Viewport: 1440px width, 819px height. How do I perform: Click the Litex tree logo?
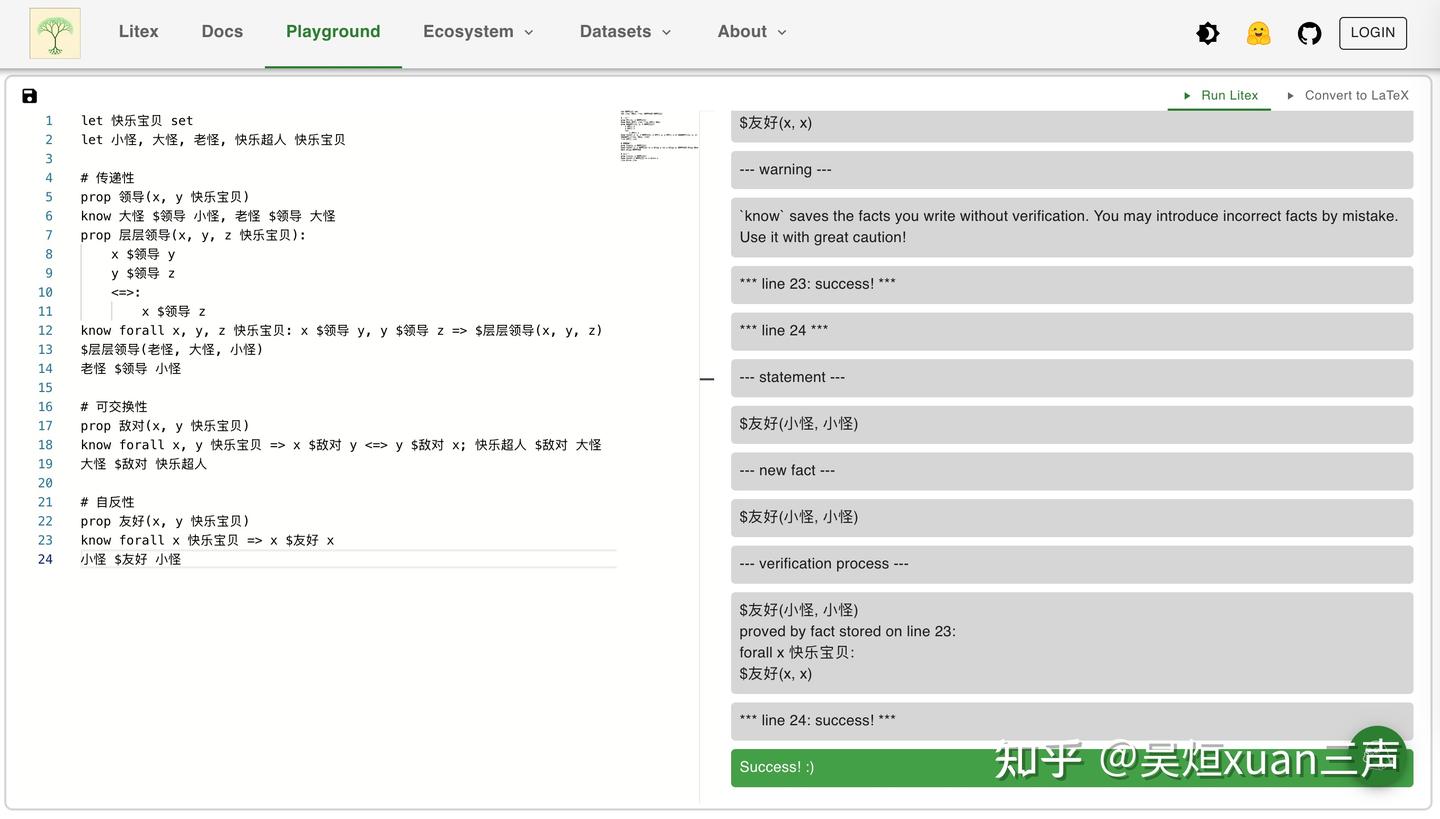click(55, 33)
